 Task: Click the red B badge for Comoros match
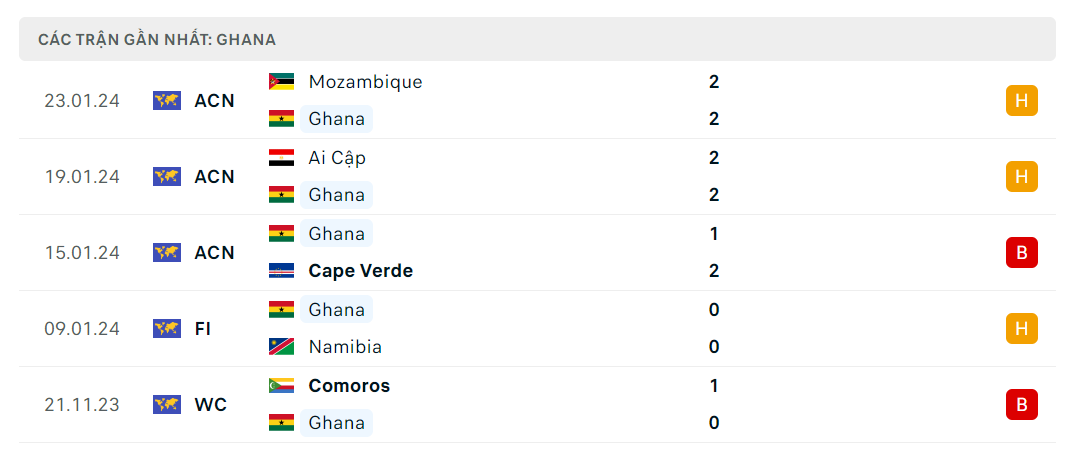pos(1022,405)
